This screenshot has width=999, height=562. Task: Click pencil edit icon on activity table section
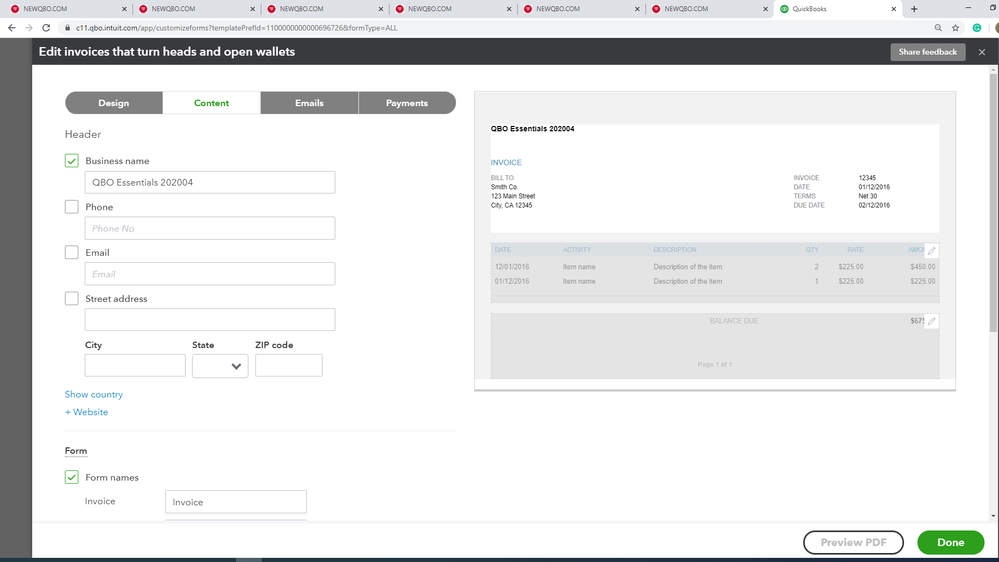pyautogui.click(x=931, y=250)
